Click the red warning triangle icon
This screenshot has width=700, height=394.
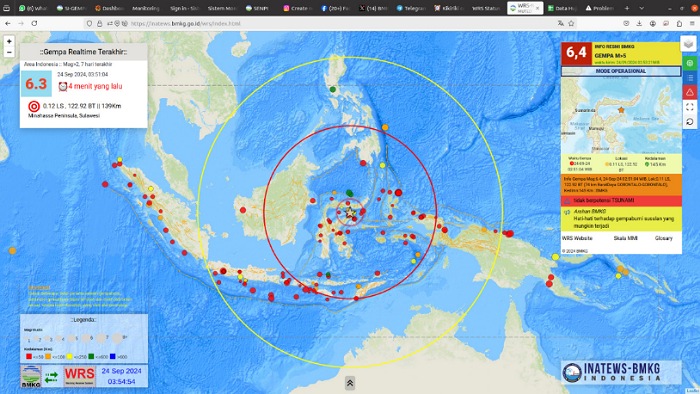[690, 92]
